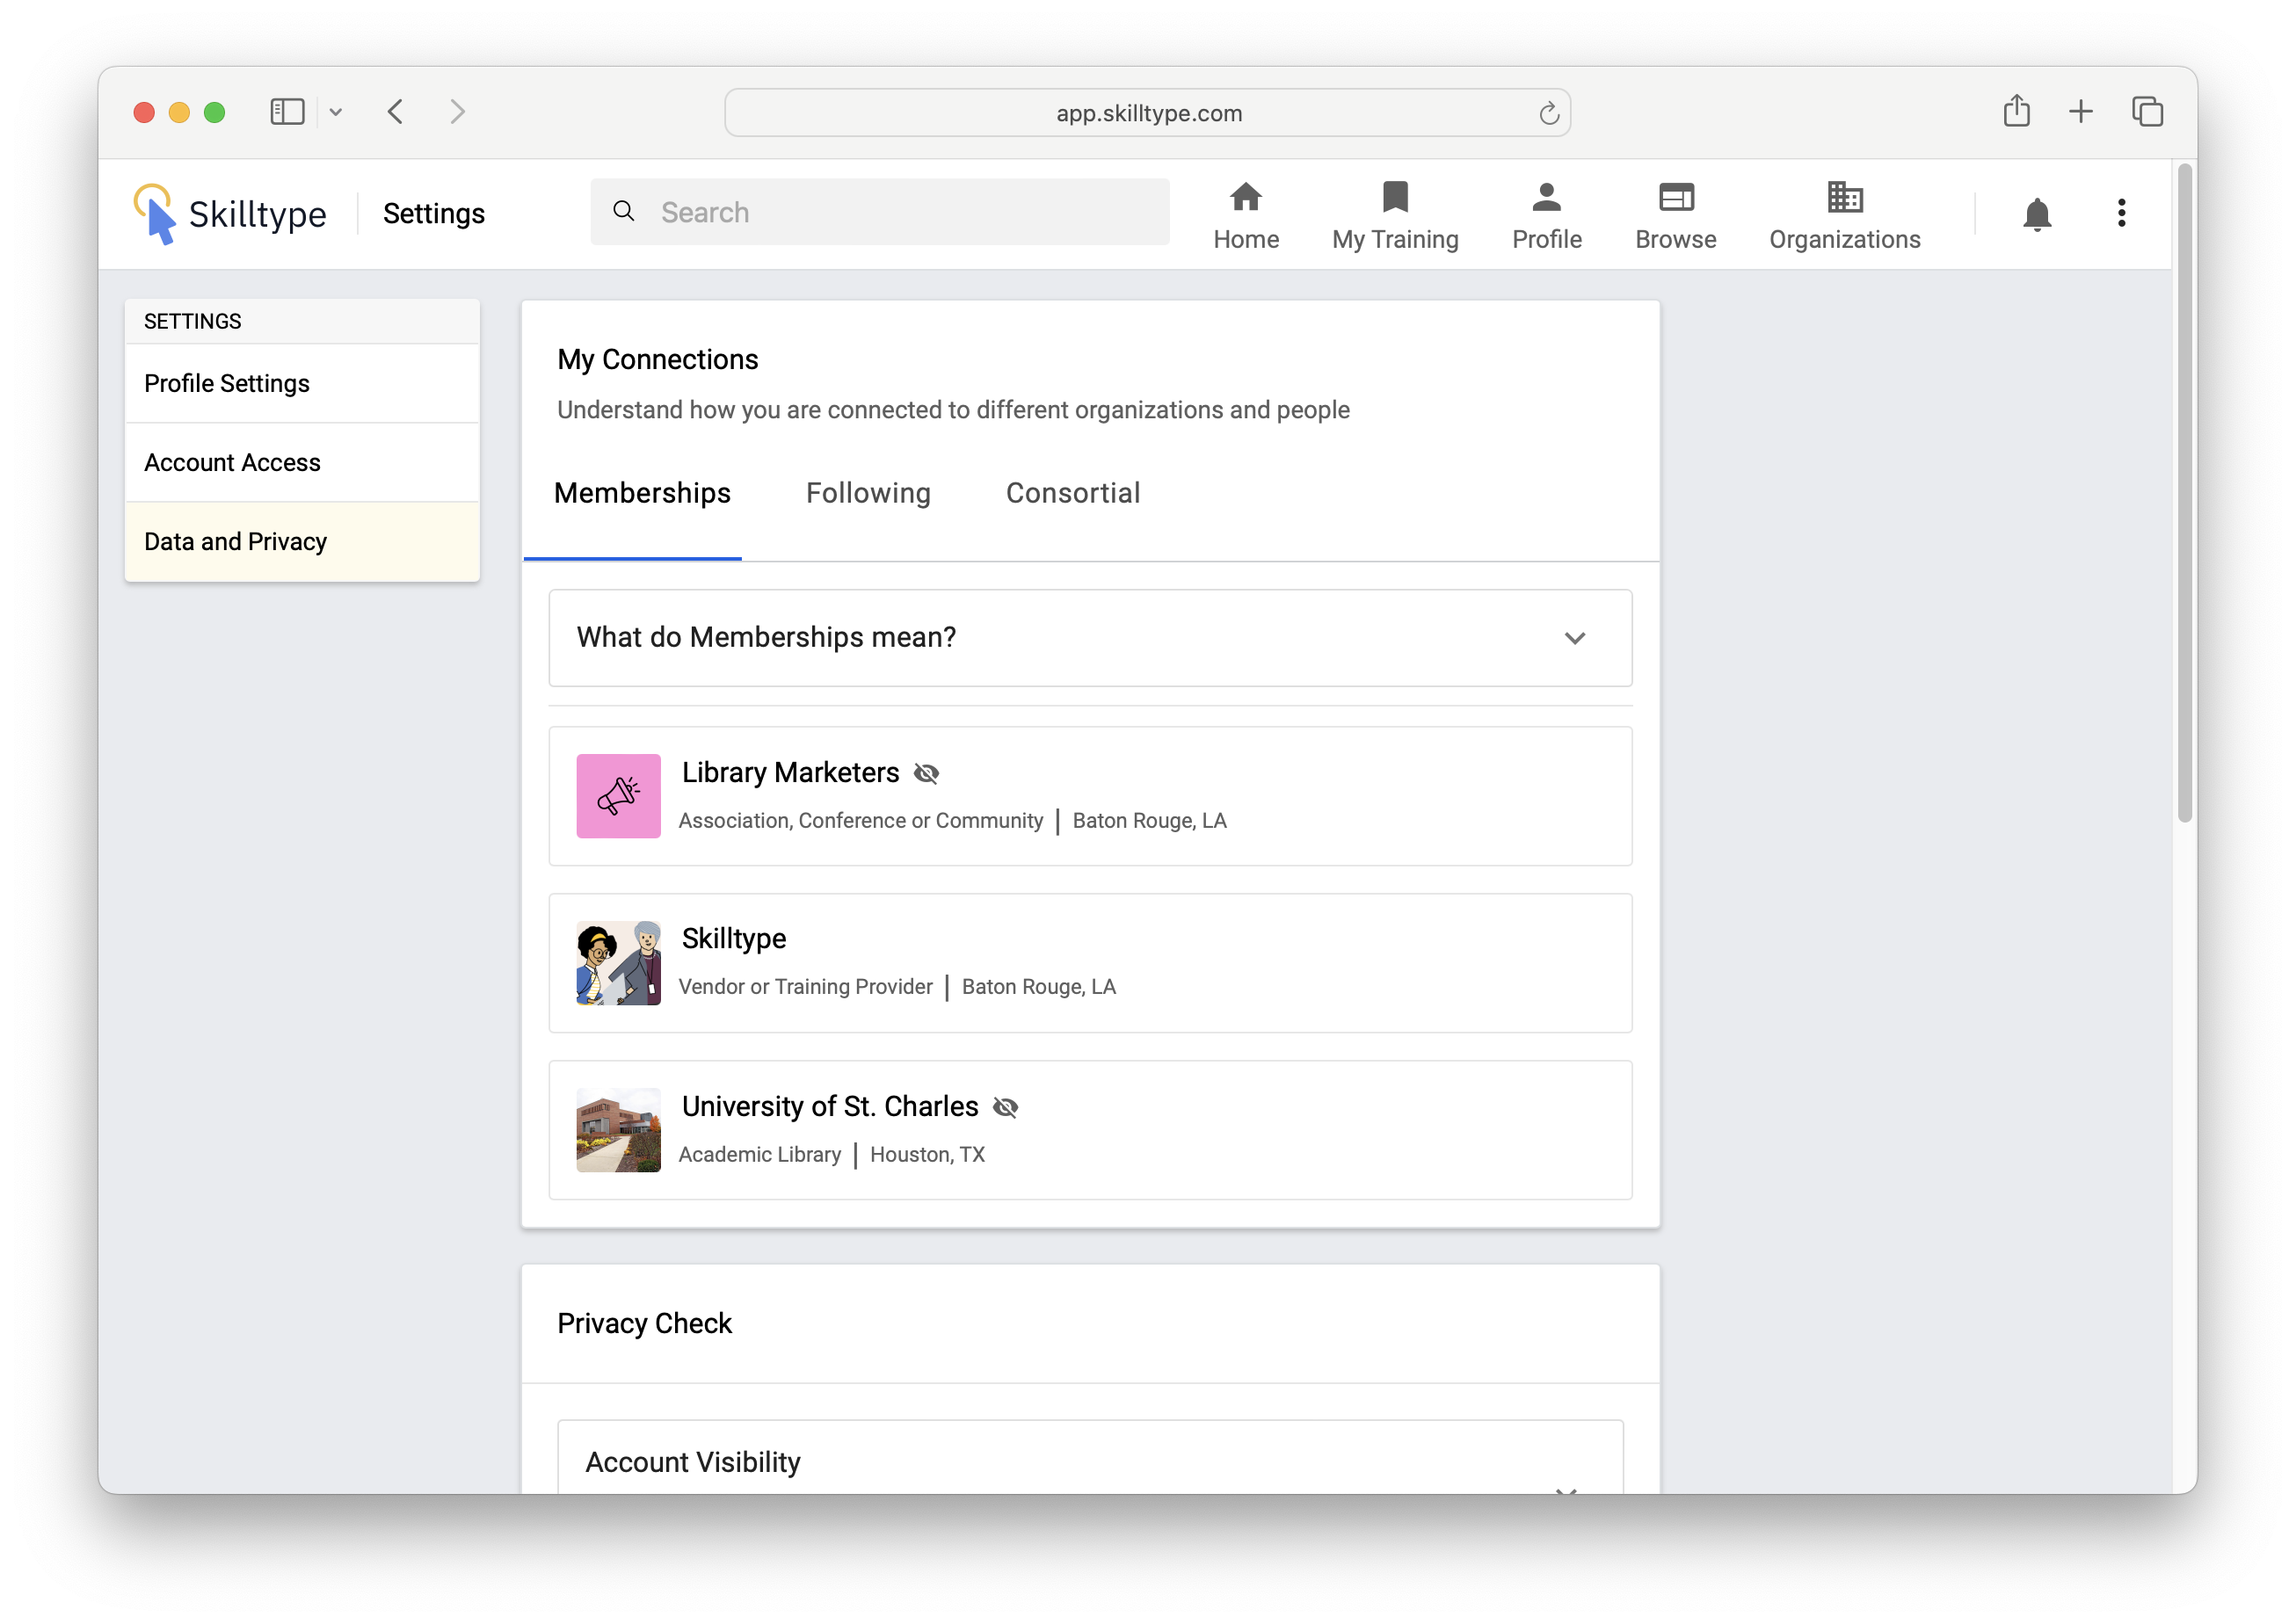Toggle visibility eye next to University of St. Charles
The width and height of the screenshot is (2296, 1624).
(1005, 1107)
